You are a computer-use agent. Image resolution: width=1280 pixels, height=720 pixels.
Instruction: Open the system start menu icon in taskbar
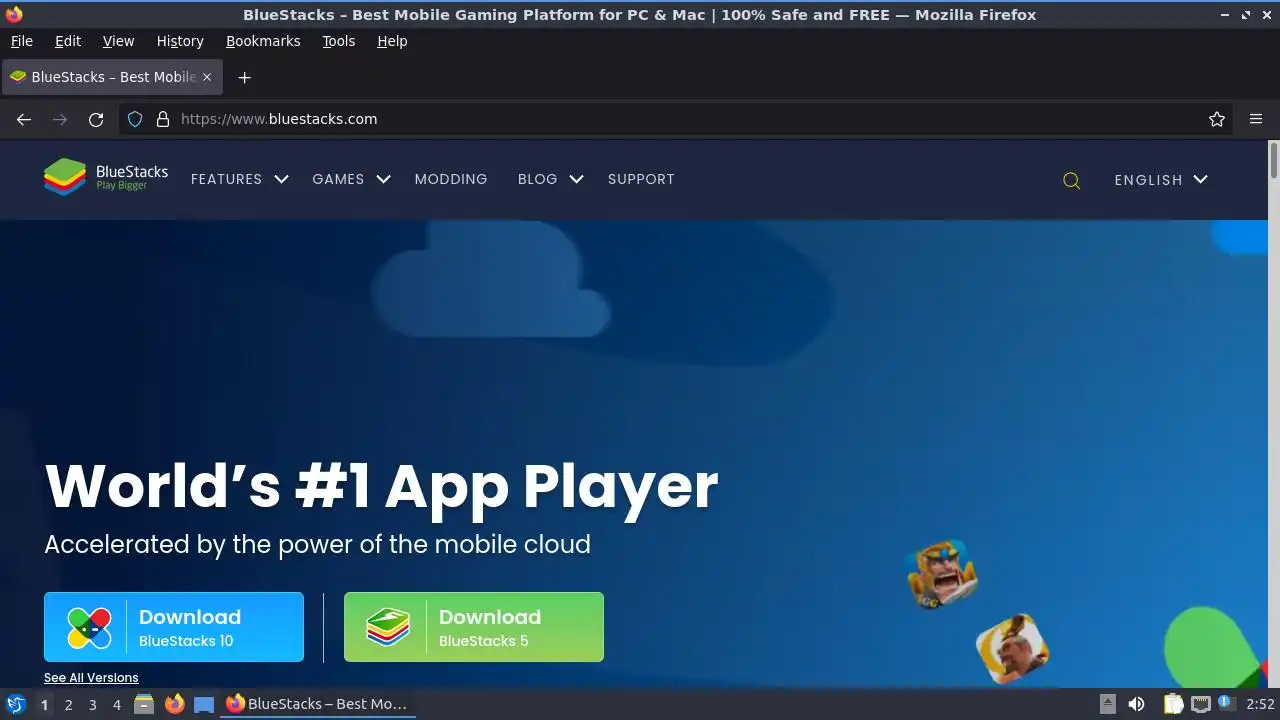click(15, 704)
